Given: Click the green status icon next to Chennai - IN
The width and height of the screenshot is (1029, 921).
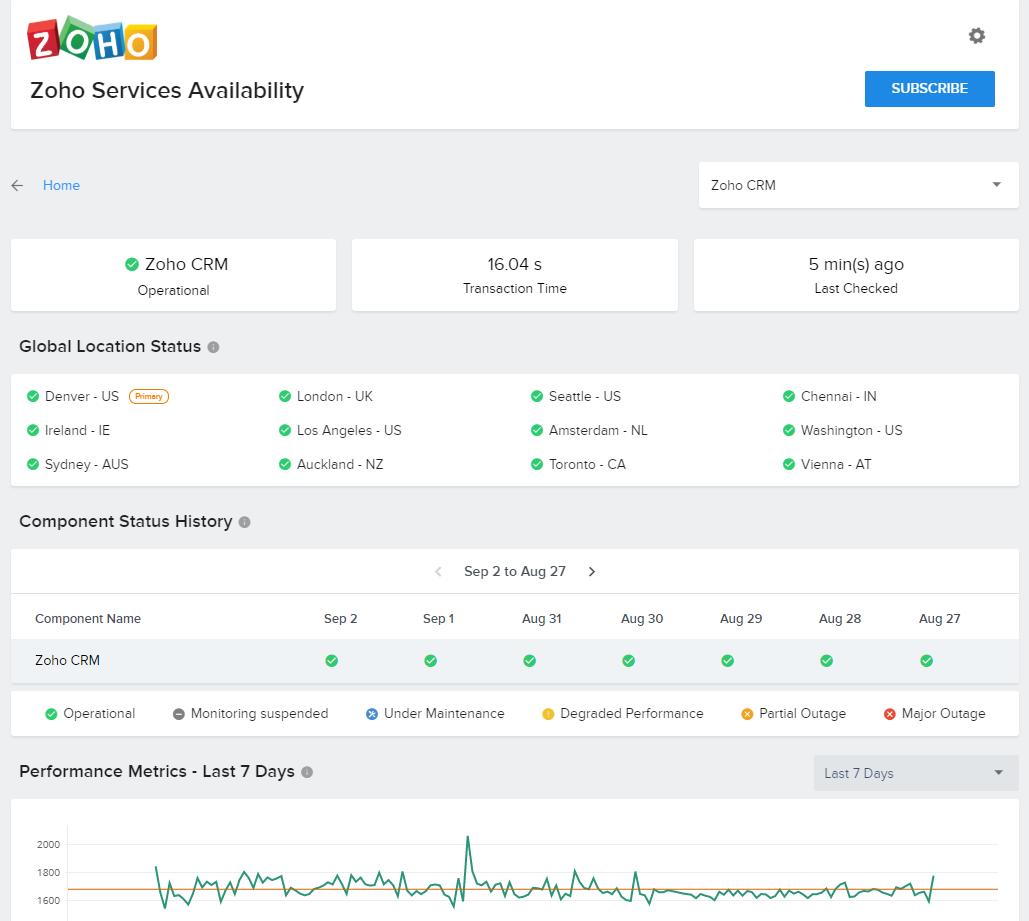Looking at the screenshot, I should 789,396.
